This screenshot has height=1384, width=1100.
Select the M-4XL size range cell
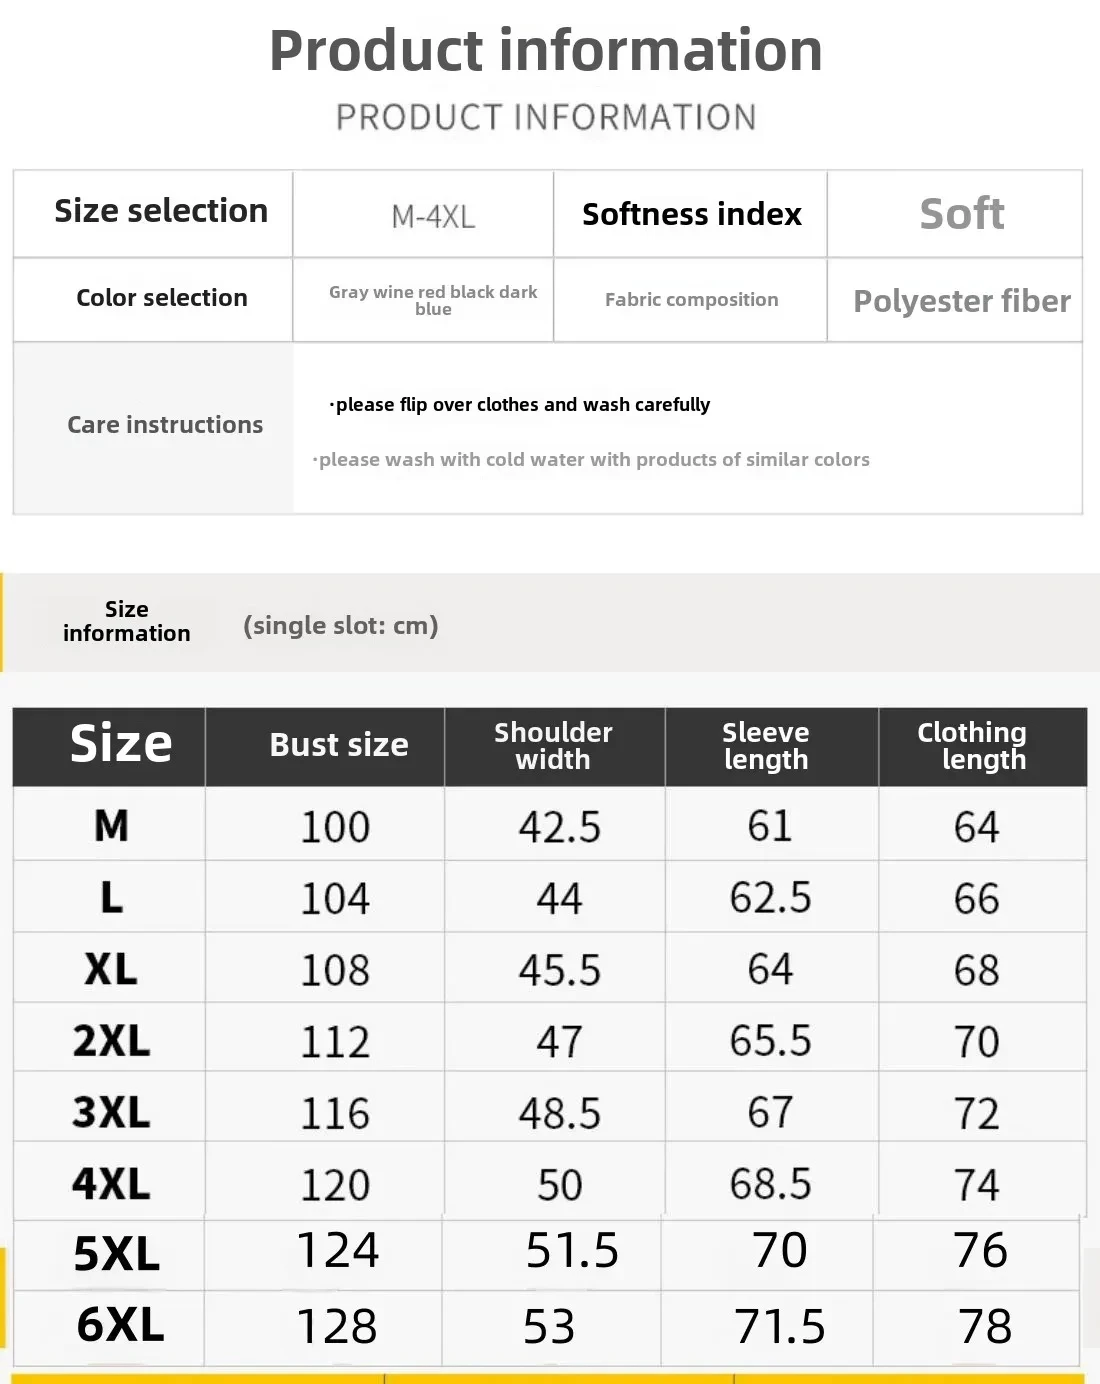click(x=433, y=216)
